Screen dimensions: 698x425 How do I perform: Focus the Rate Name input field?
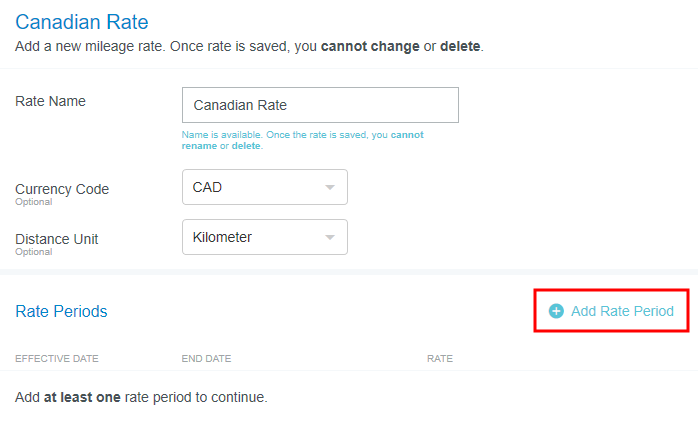(x=320, y=105)
